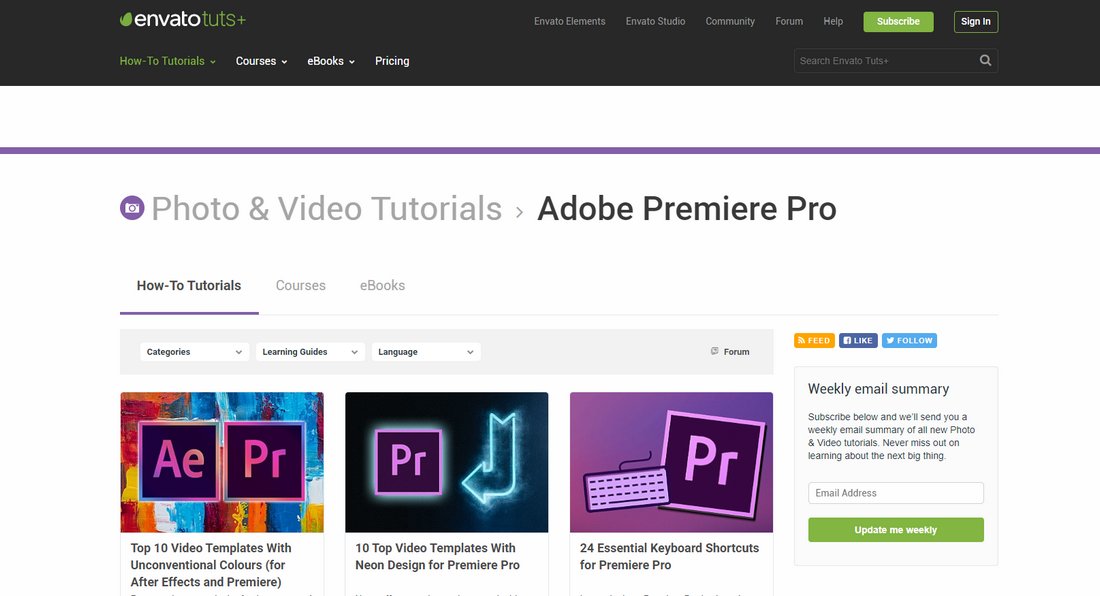Click the Sign In button
The width and height of the screenshot is (1100, 596).
[x=976, y=22]
